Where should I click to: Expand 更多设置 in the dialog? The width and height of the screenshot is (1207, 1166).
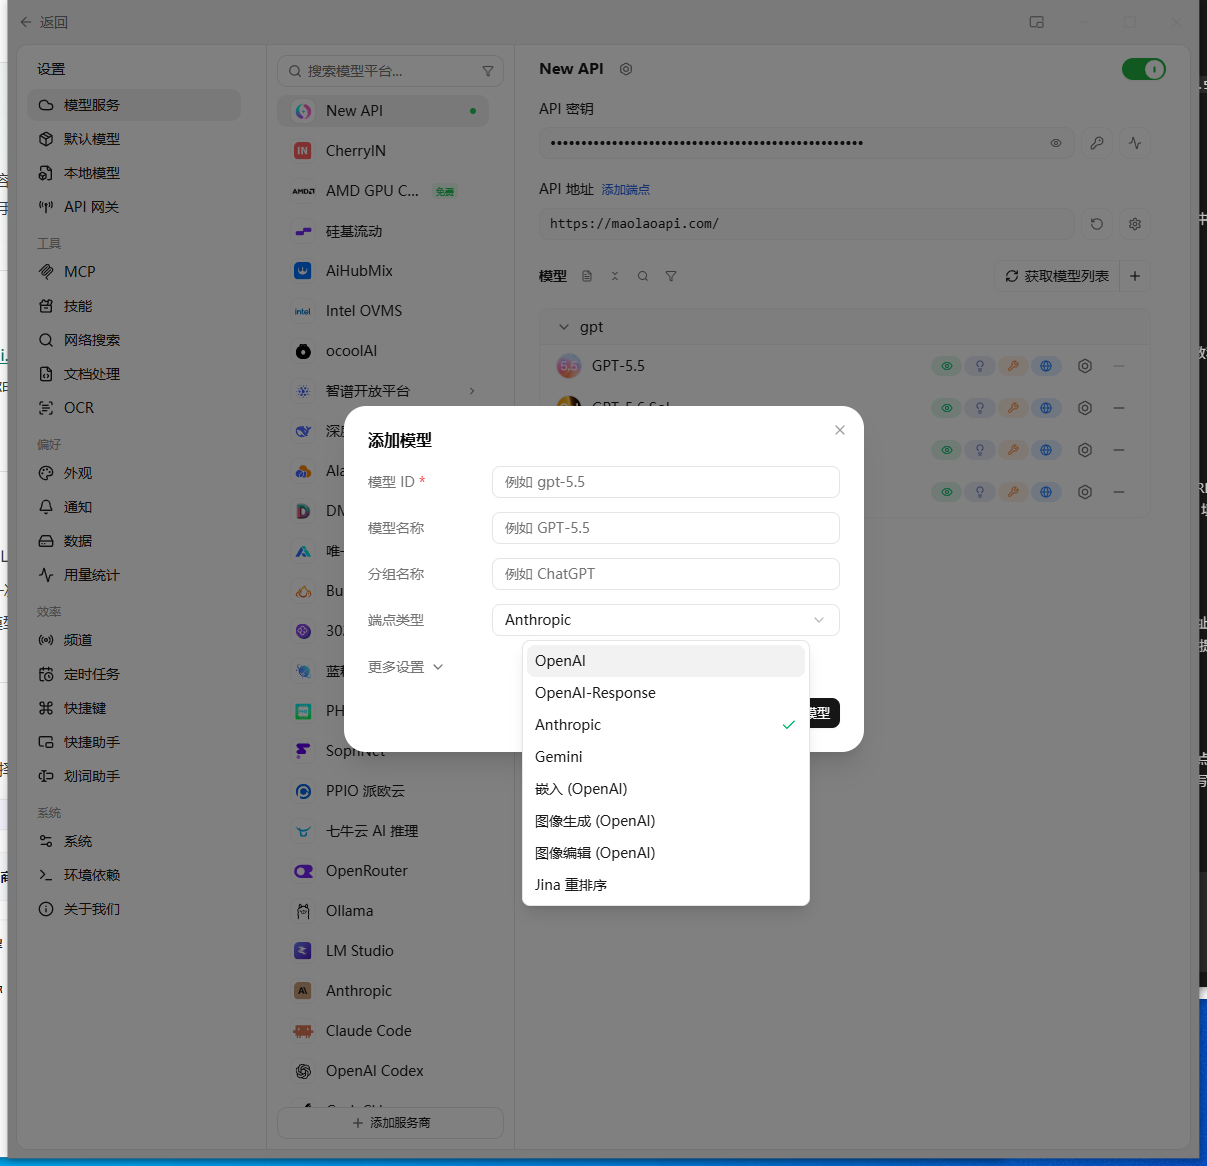405,667
